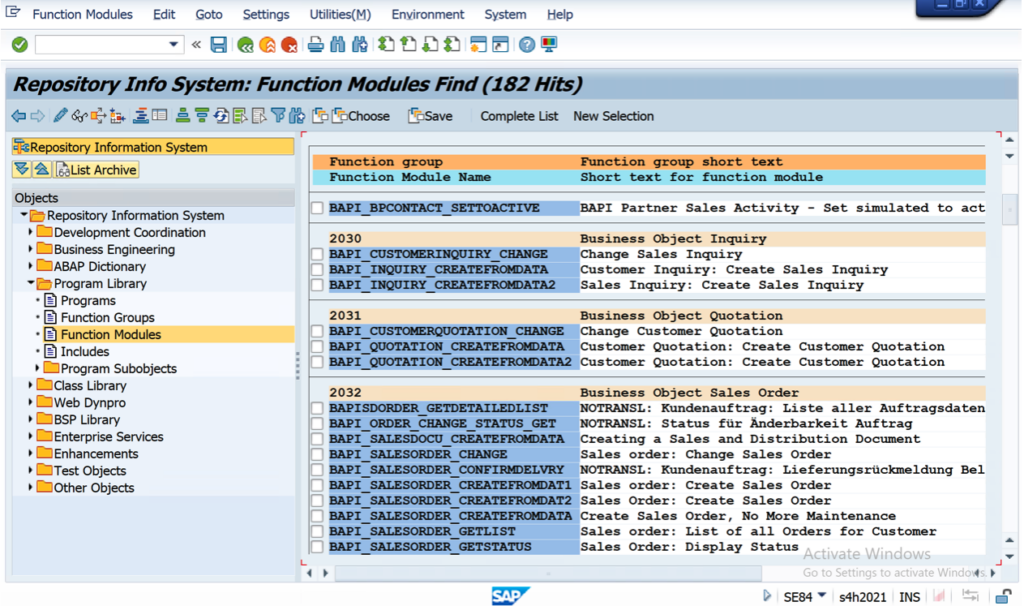This screenshot has height=606, width=1024.
Task: Click the glasses Display icon
Action: click(x=79, y=116)
